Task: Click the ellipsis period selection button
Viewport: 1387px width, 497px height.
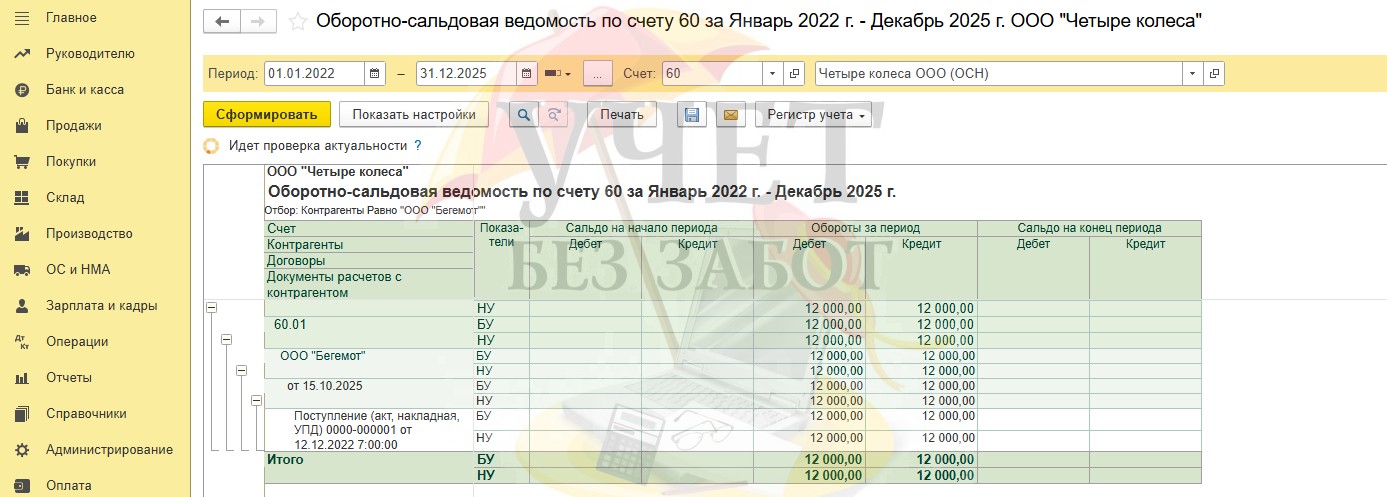Action: 597,73
